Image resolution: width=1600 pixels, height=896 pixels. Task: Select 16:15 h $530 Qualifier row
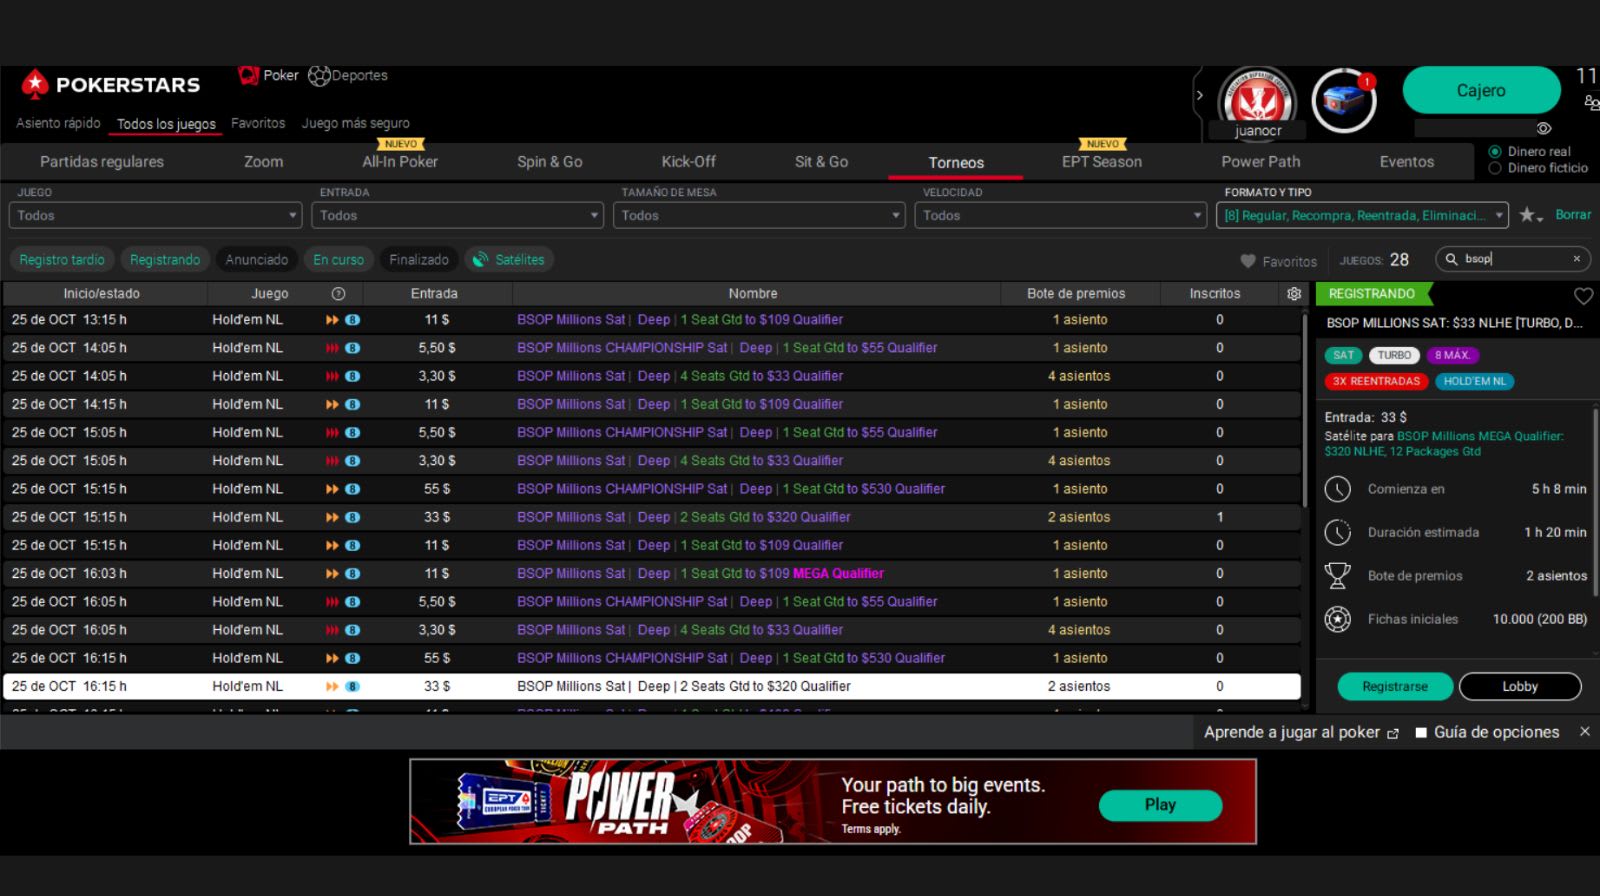652,658
